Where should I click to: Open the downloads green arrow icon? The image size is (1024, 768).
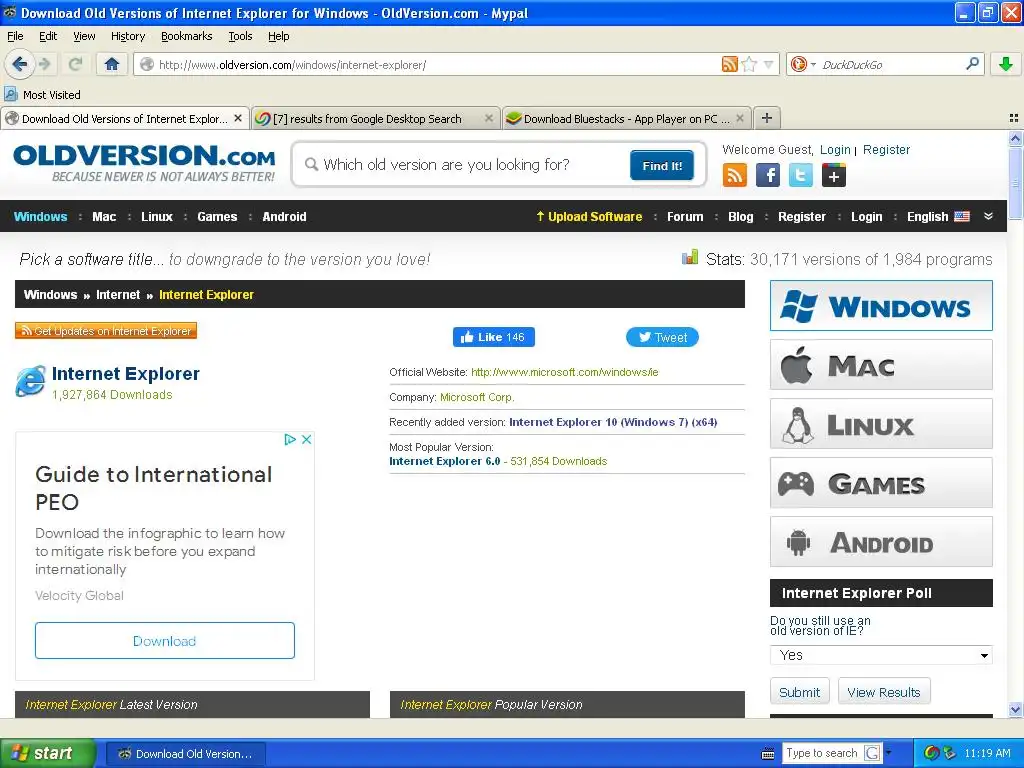[1006, 64]
